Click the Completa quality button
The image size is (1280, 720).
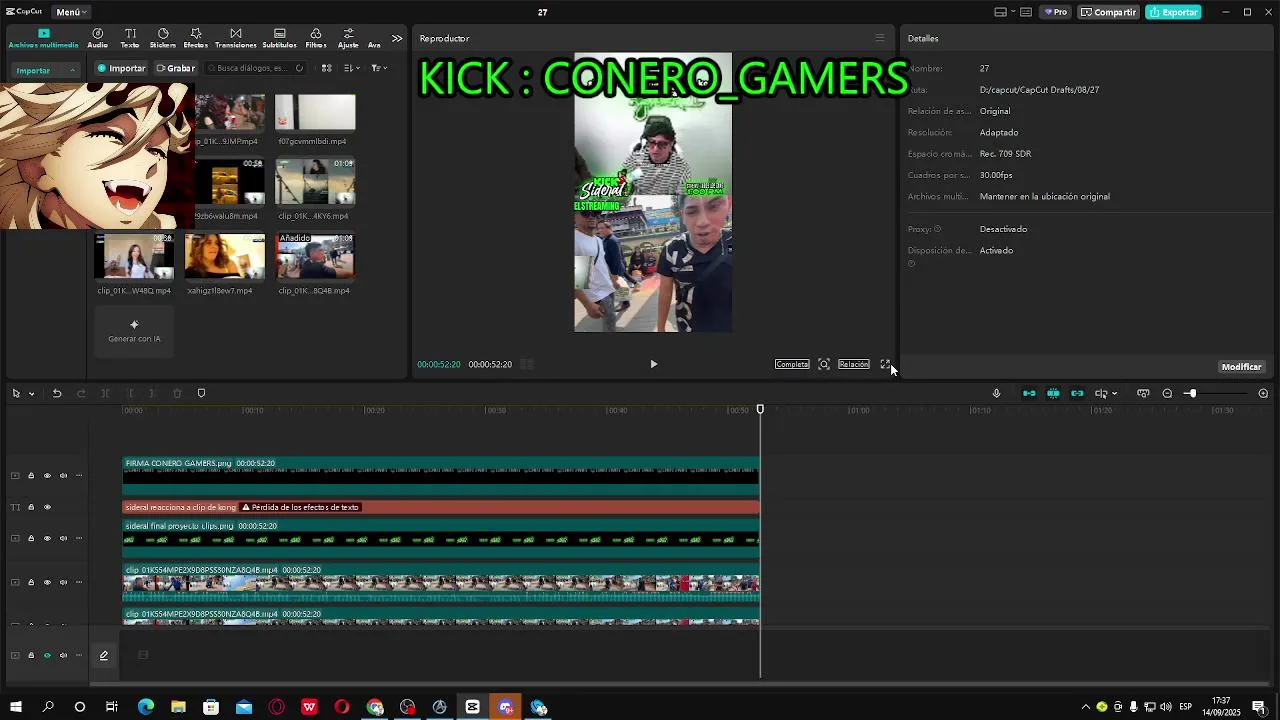[792, 364]
